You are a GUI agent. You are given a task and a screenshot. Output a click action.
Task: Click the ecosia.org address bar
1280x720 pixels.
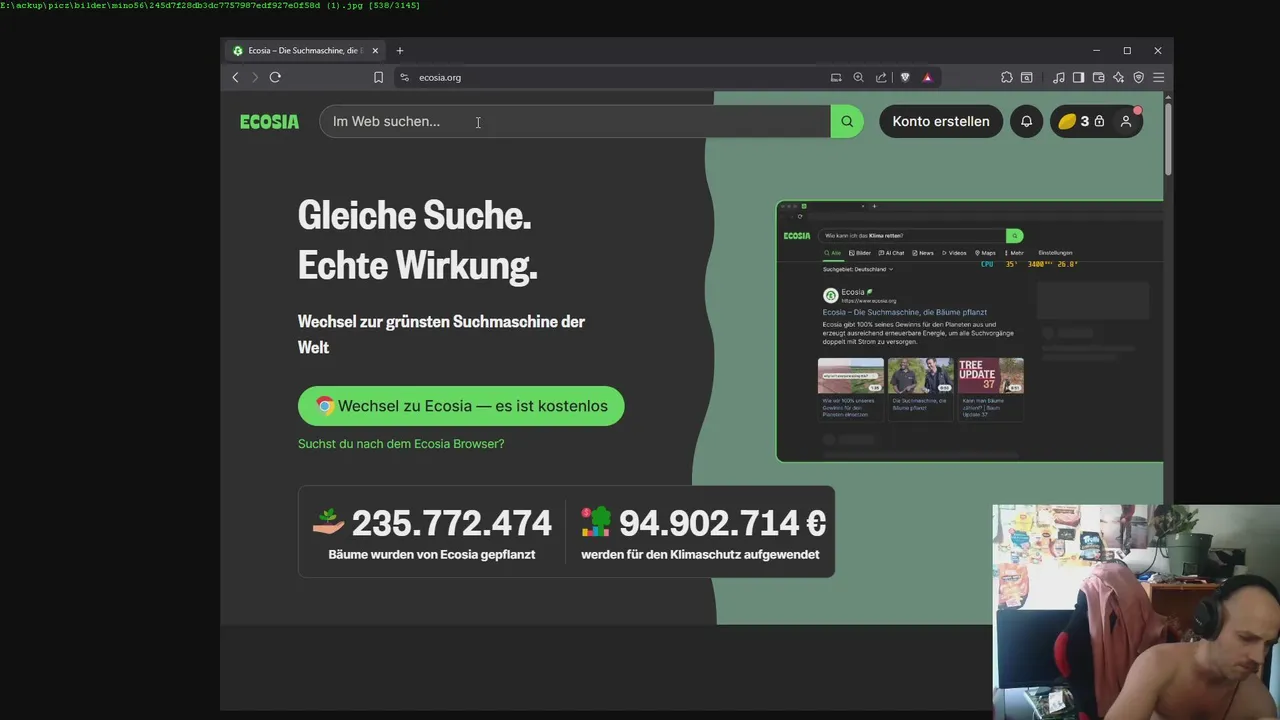(610, 77)
